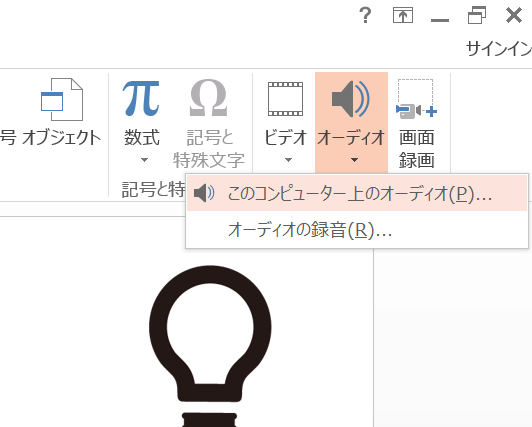
Task: Minimize the PowerPoint window
Action: pyautogui.click(x=440, y=20)
